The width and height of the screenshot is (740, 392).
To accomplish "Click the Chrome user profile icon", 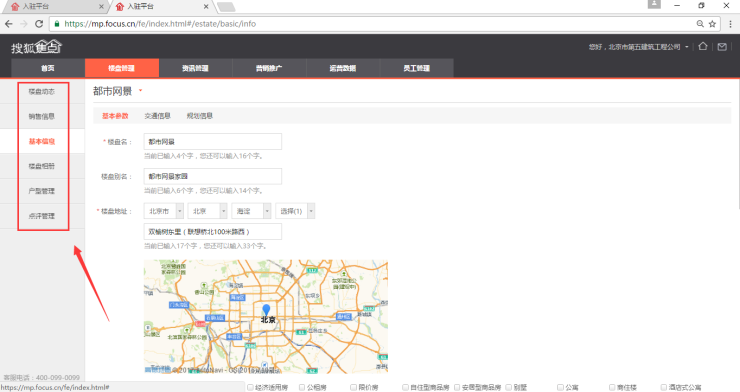I will click(x=654, y=4).
